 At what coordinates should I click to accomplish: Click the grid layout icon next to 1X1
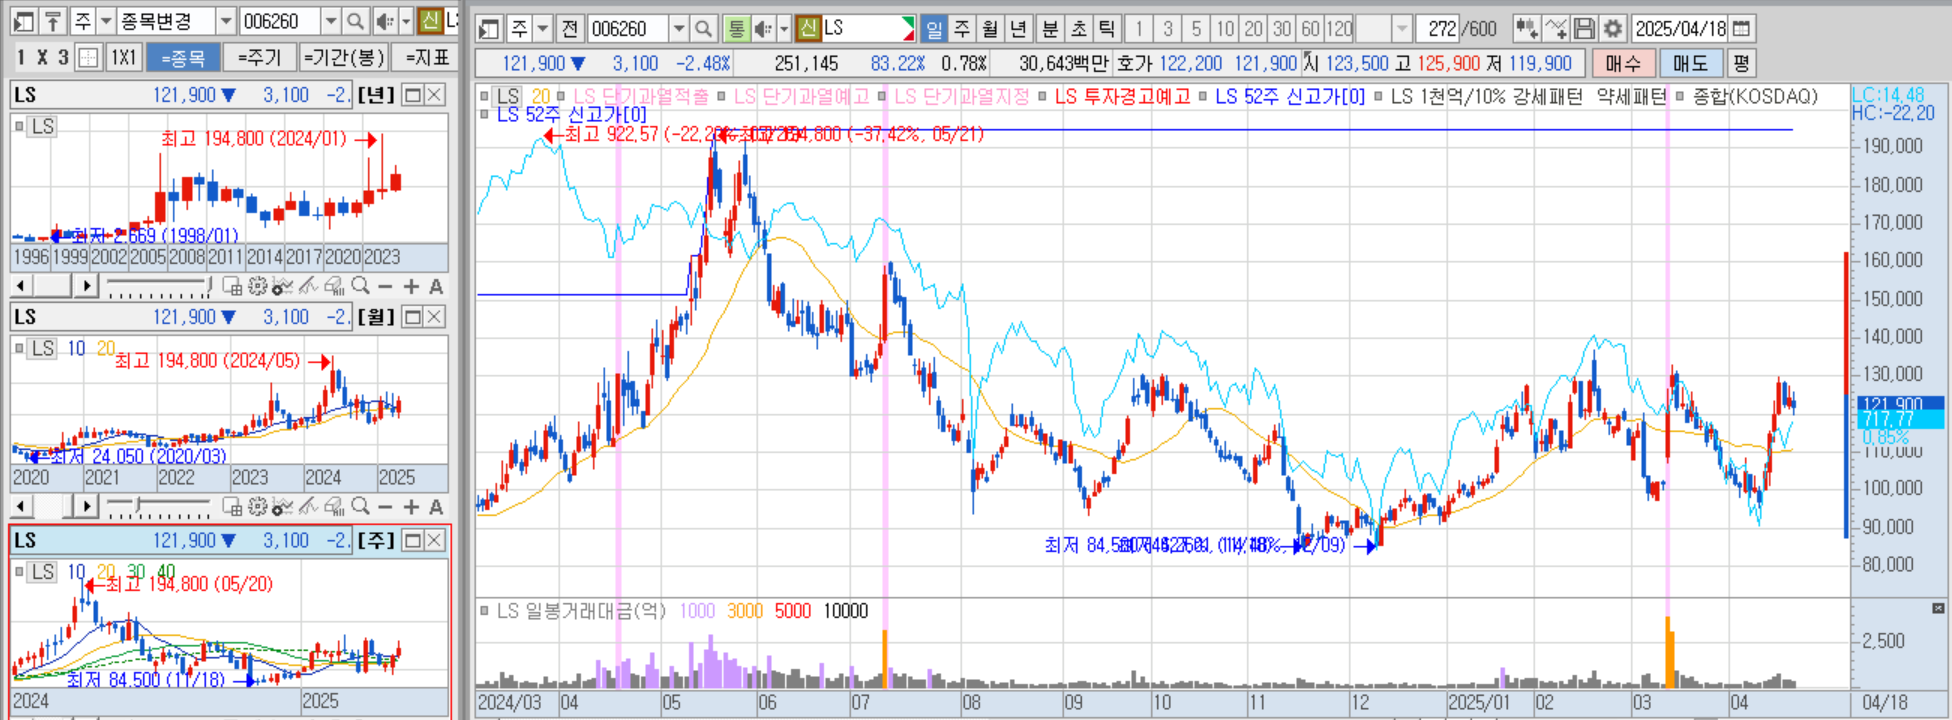[89, 57]
